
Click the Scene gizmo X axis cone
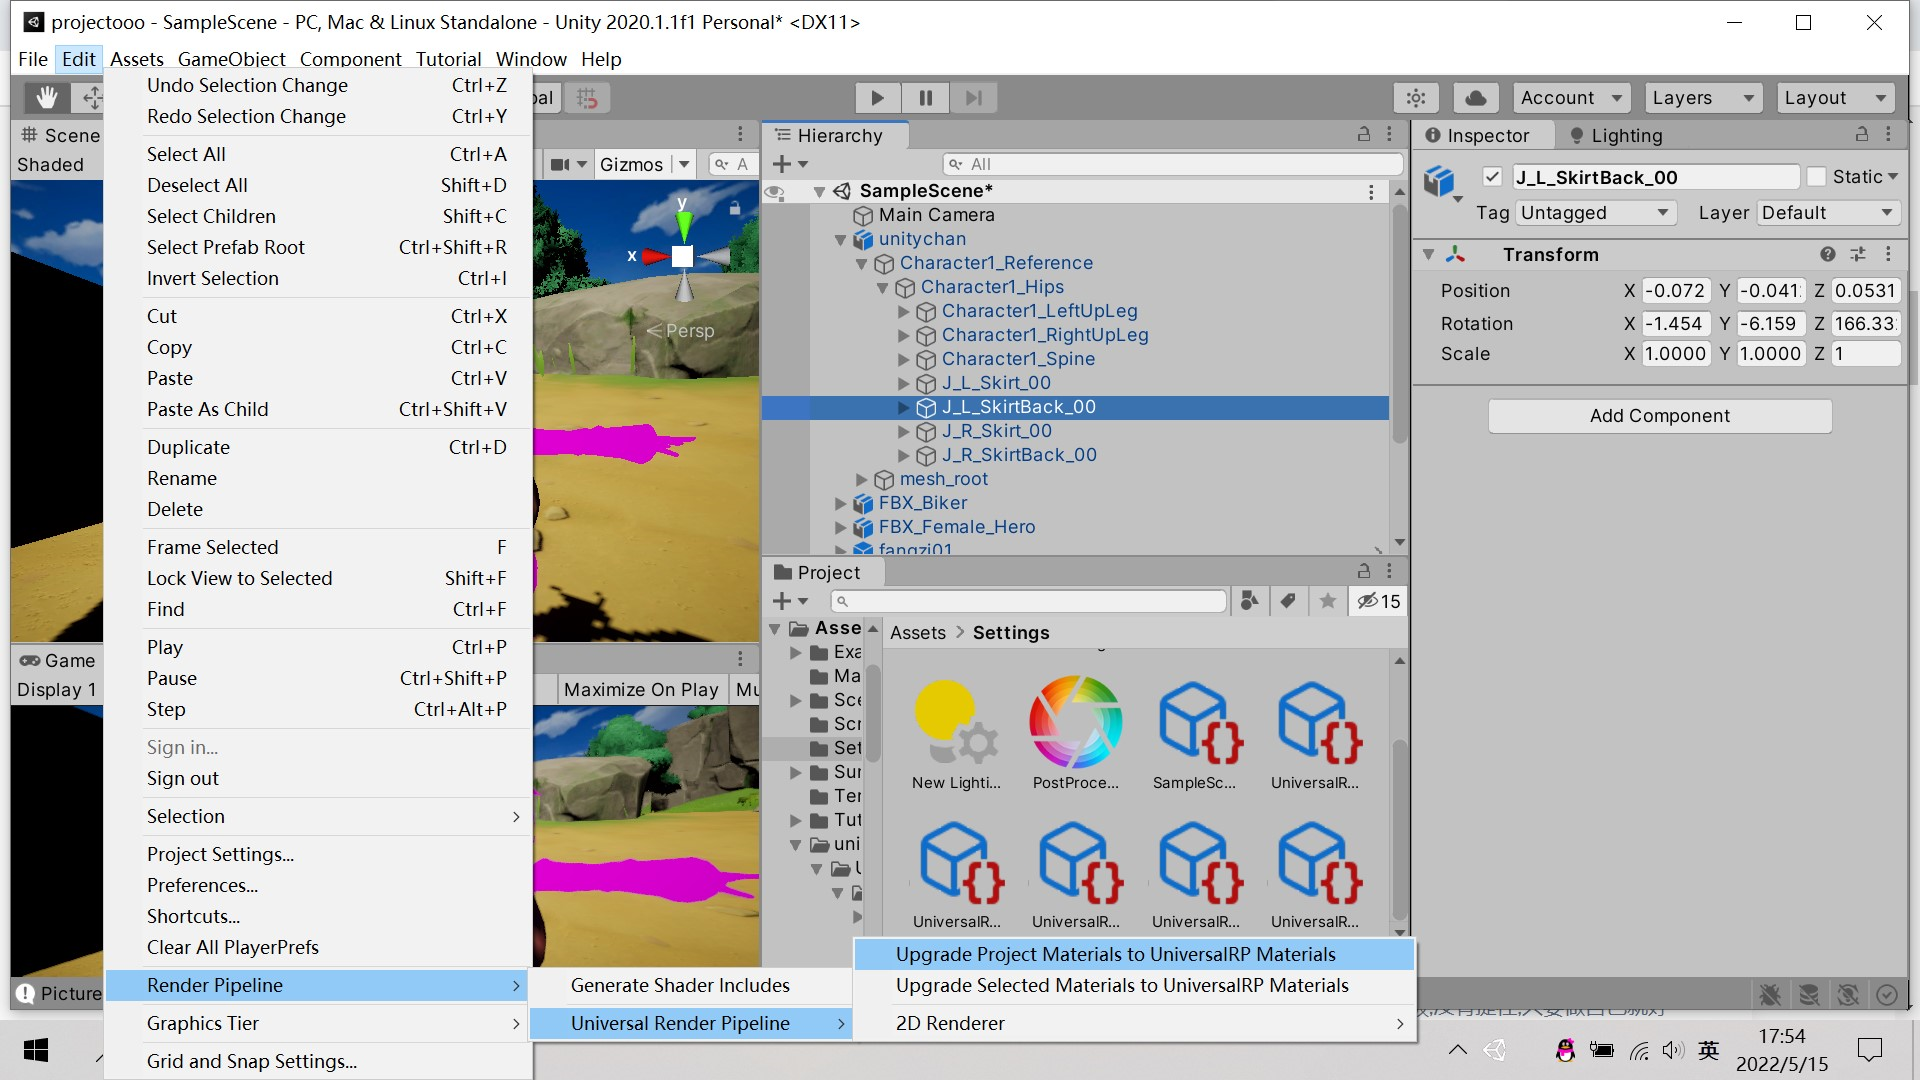click(x=655, y=256)
